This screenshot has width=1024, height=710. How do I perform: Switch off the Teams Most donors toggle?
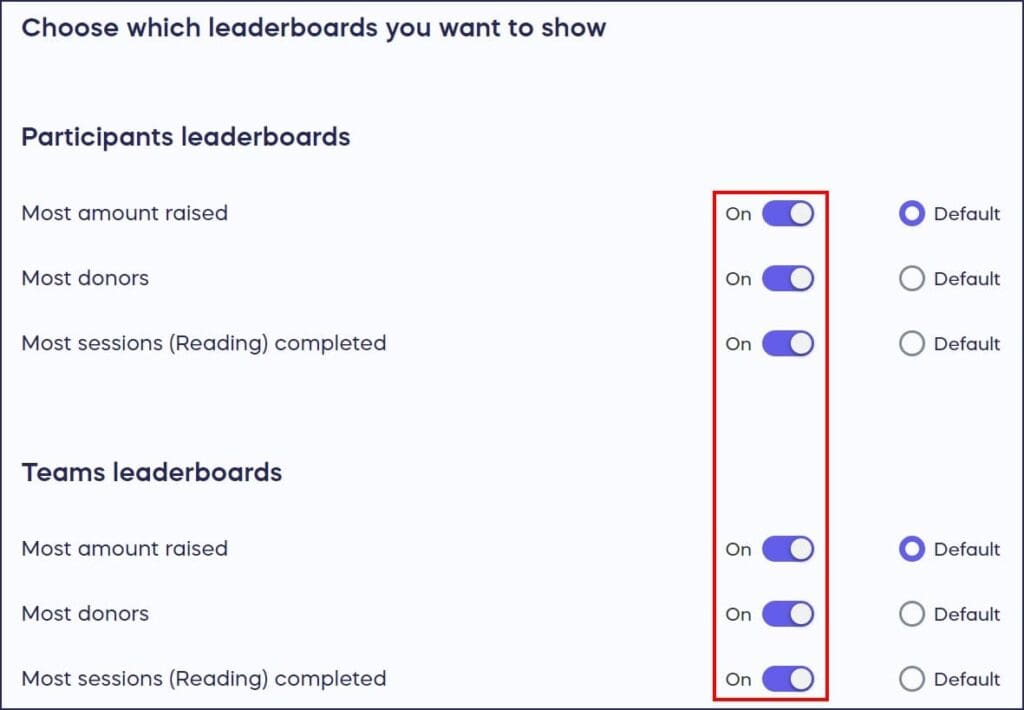coord(789,614)
